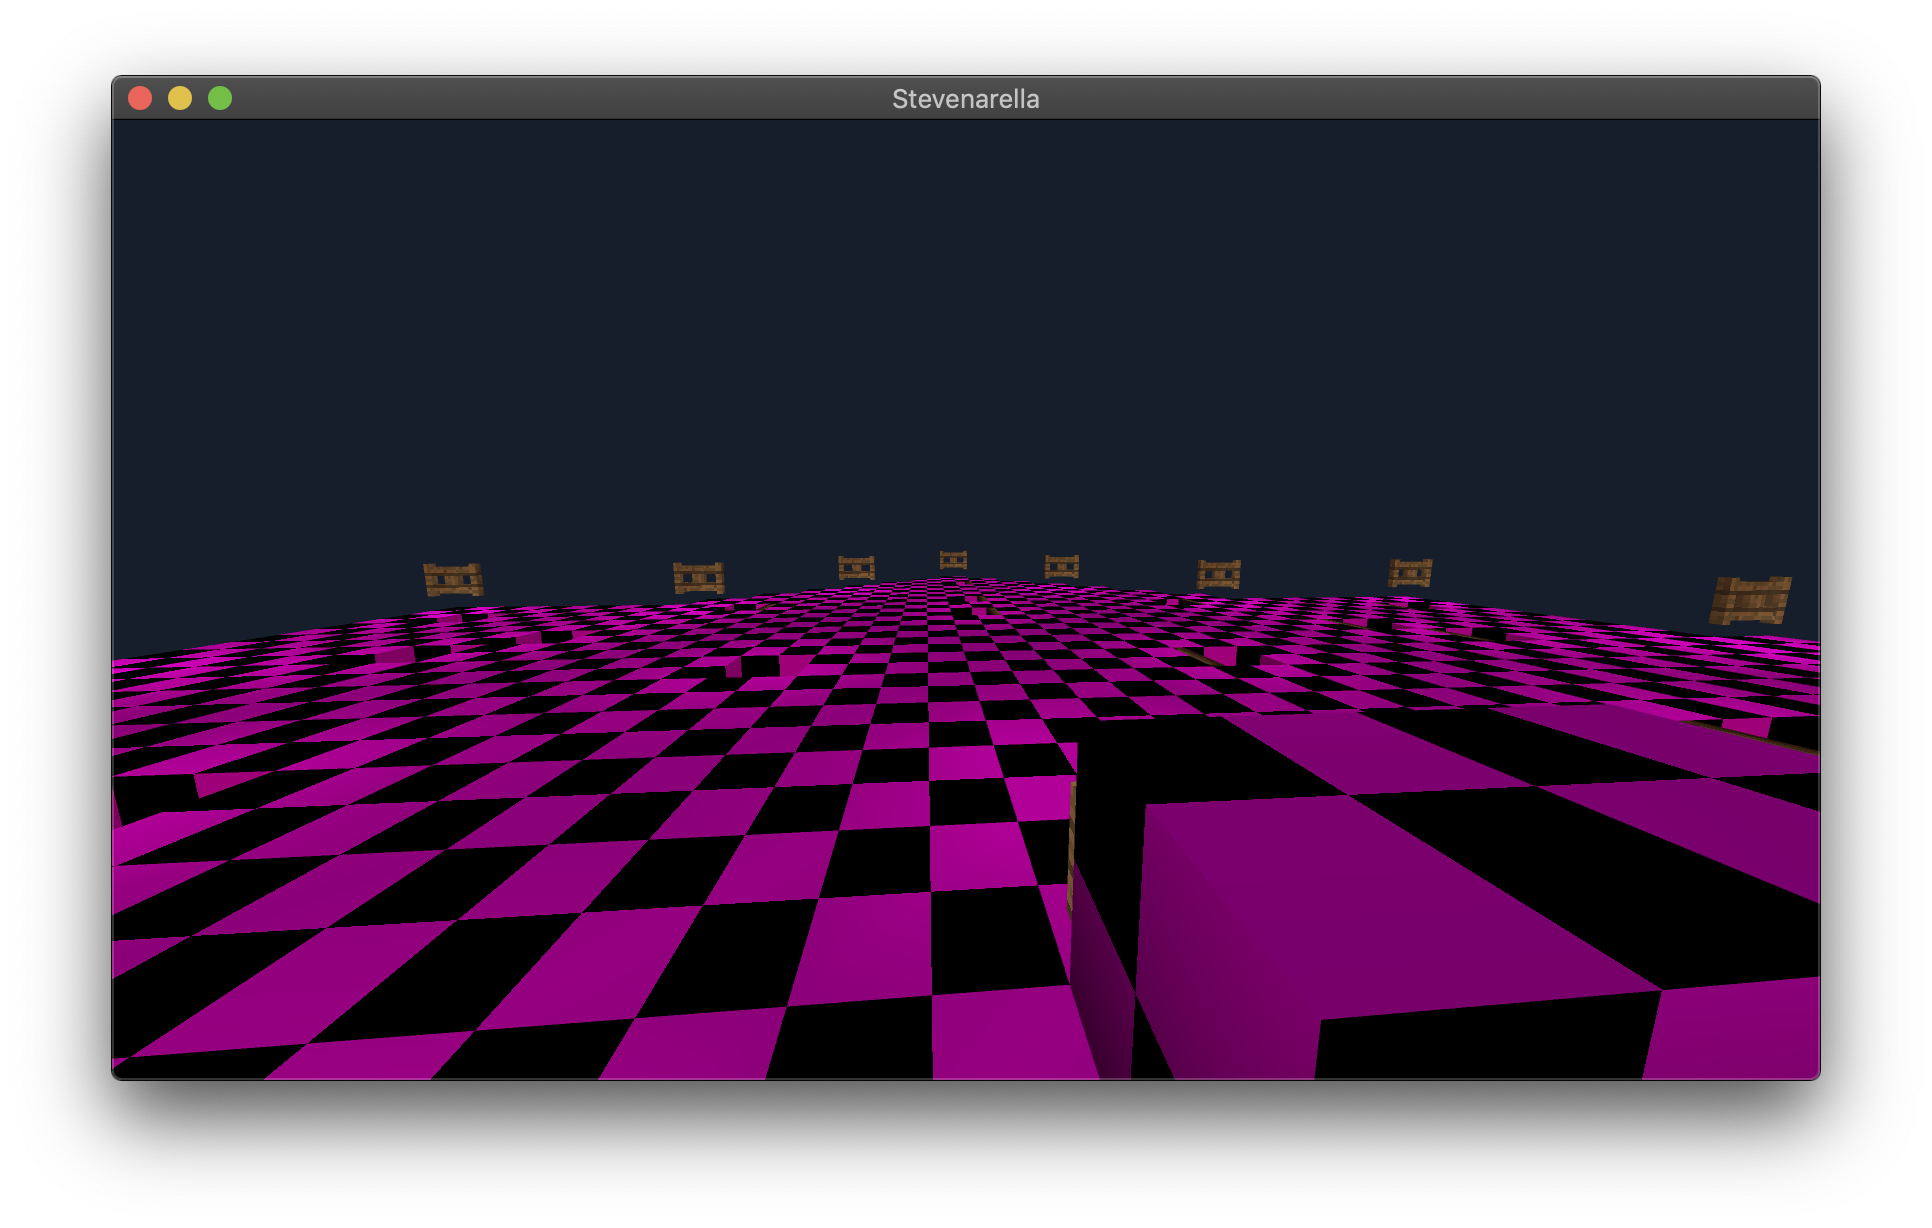Select the second wooden block from the left
The width and height of the screenshot is (1932, 1228).
click(698, 577)
